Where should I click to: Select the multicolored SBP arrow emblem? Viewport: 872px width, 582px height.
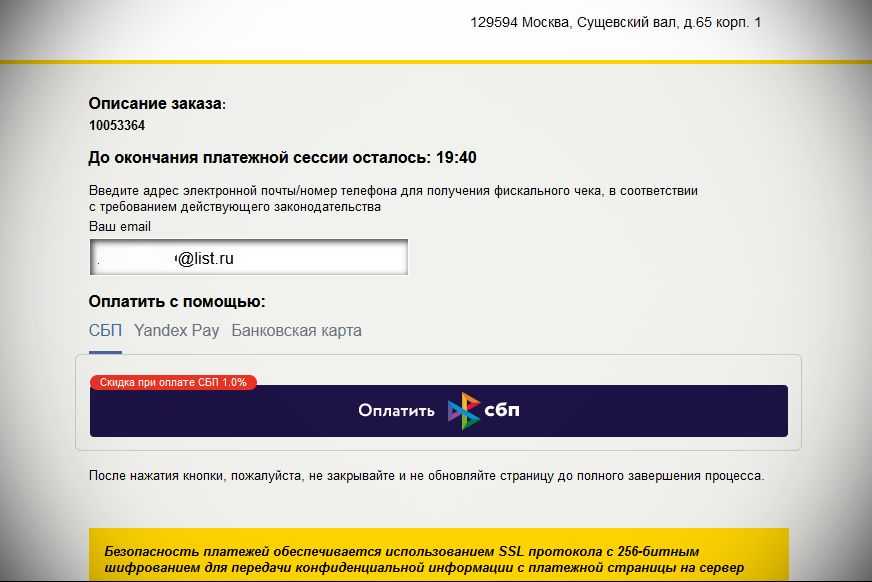tap(462, 410)
